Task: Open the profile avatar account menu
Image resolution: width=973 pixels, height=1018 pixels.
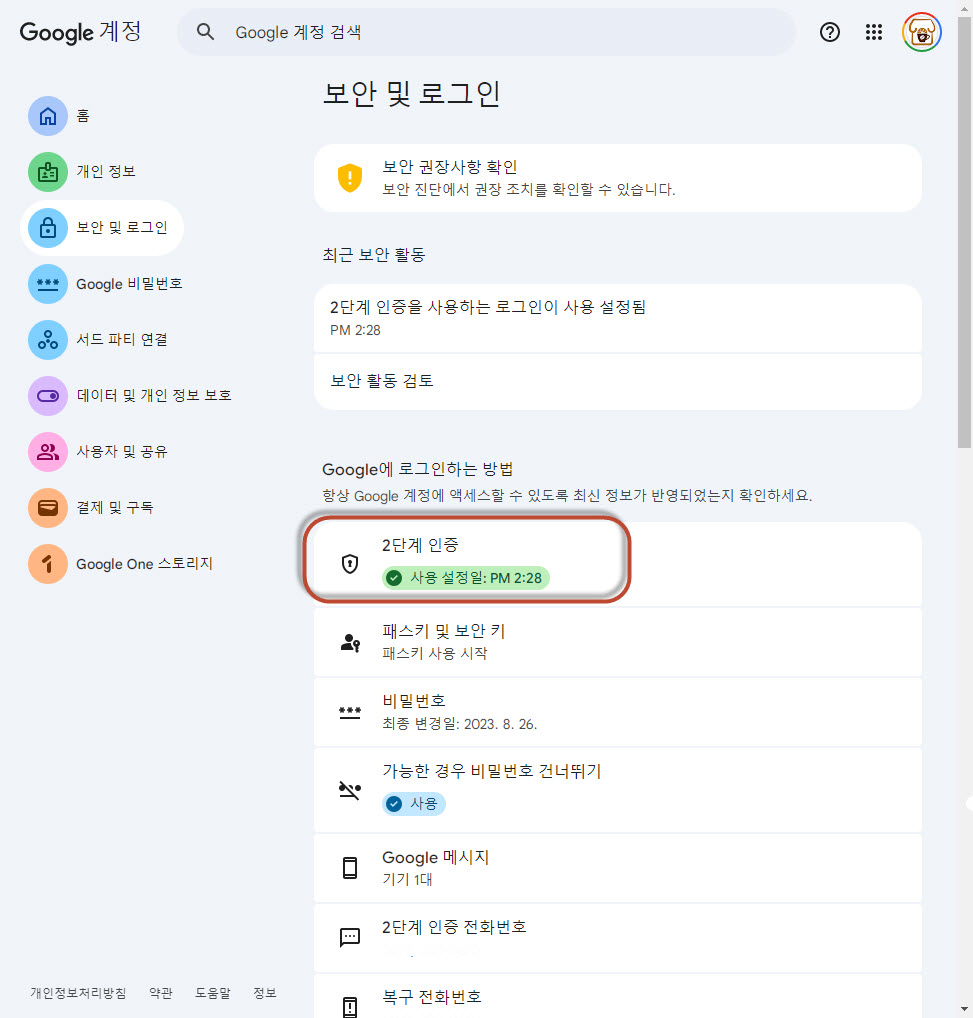Action: click(x=921, y=32)
